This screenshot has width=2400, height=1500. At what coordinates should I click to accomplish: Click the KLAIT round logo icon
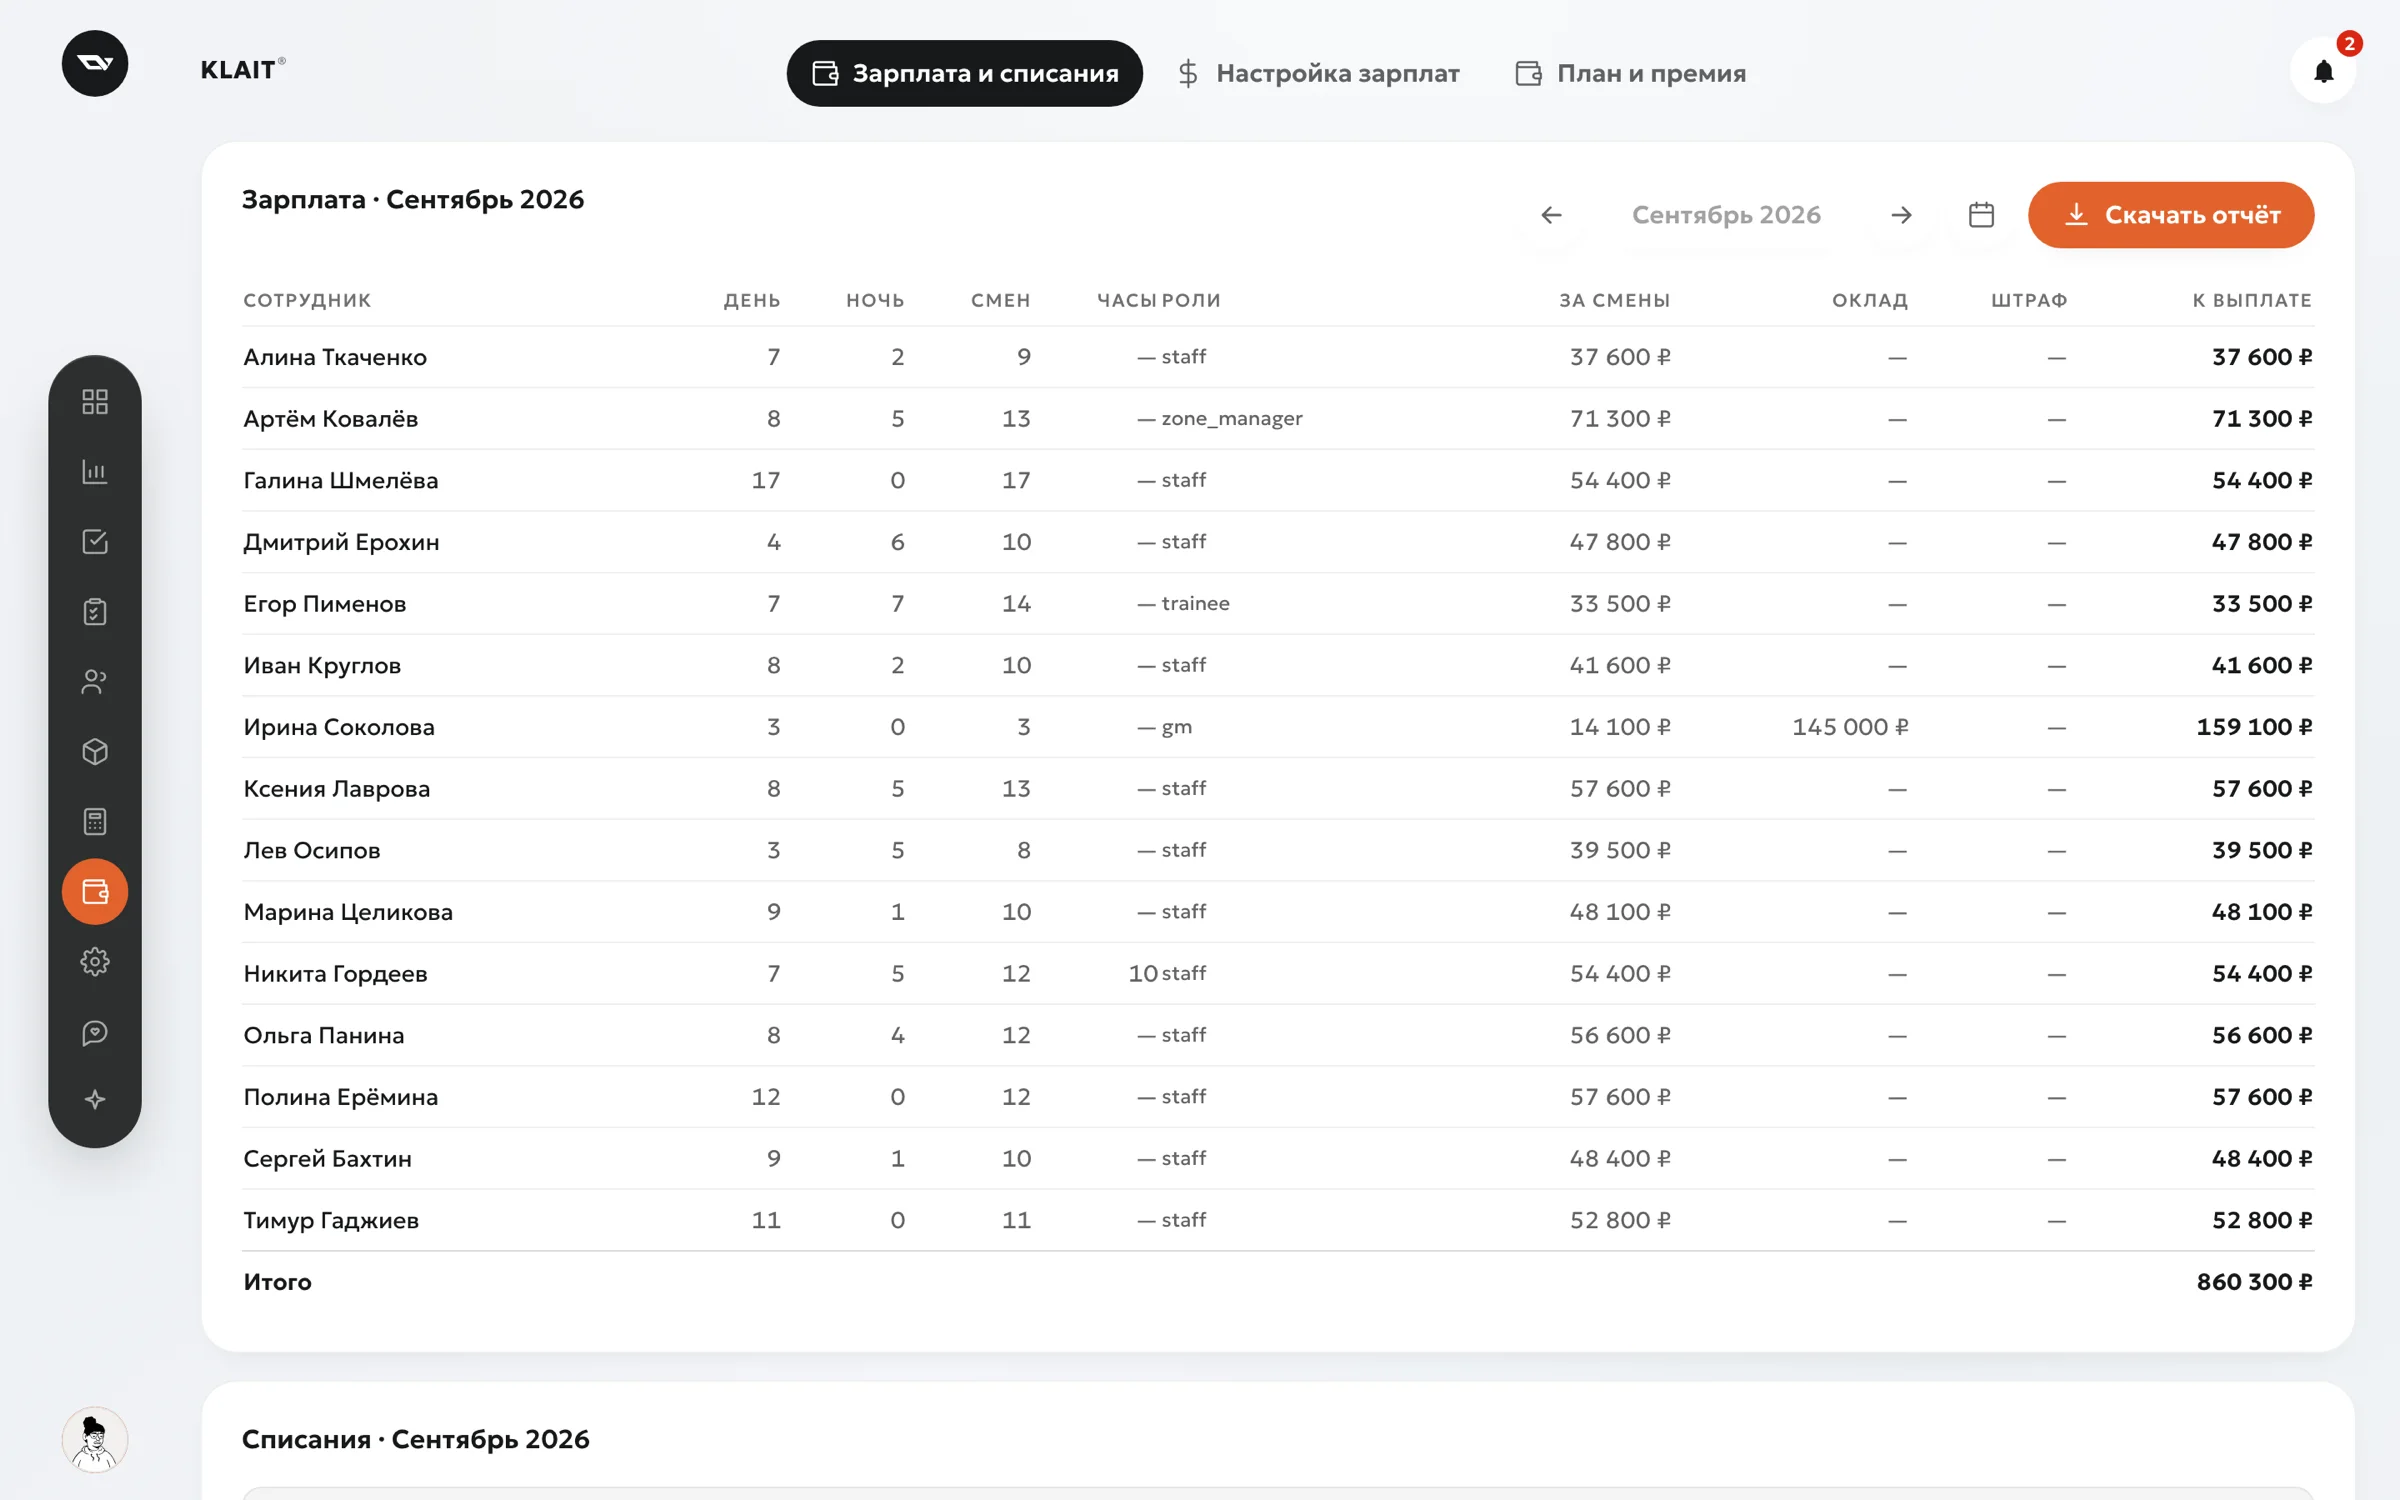(x=95, y=63)
